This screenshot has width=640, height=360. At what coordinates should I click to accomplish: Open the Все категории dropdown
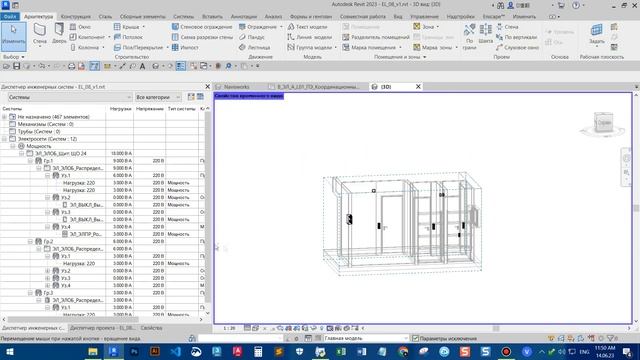pyautogui.click(x=158, y=97)
